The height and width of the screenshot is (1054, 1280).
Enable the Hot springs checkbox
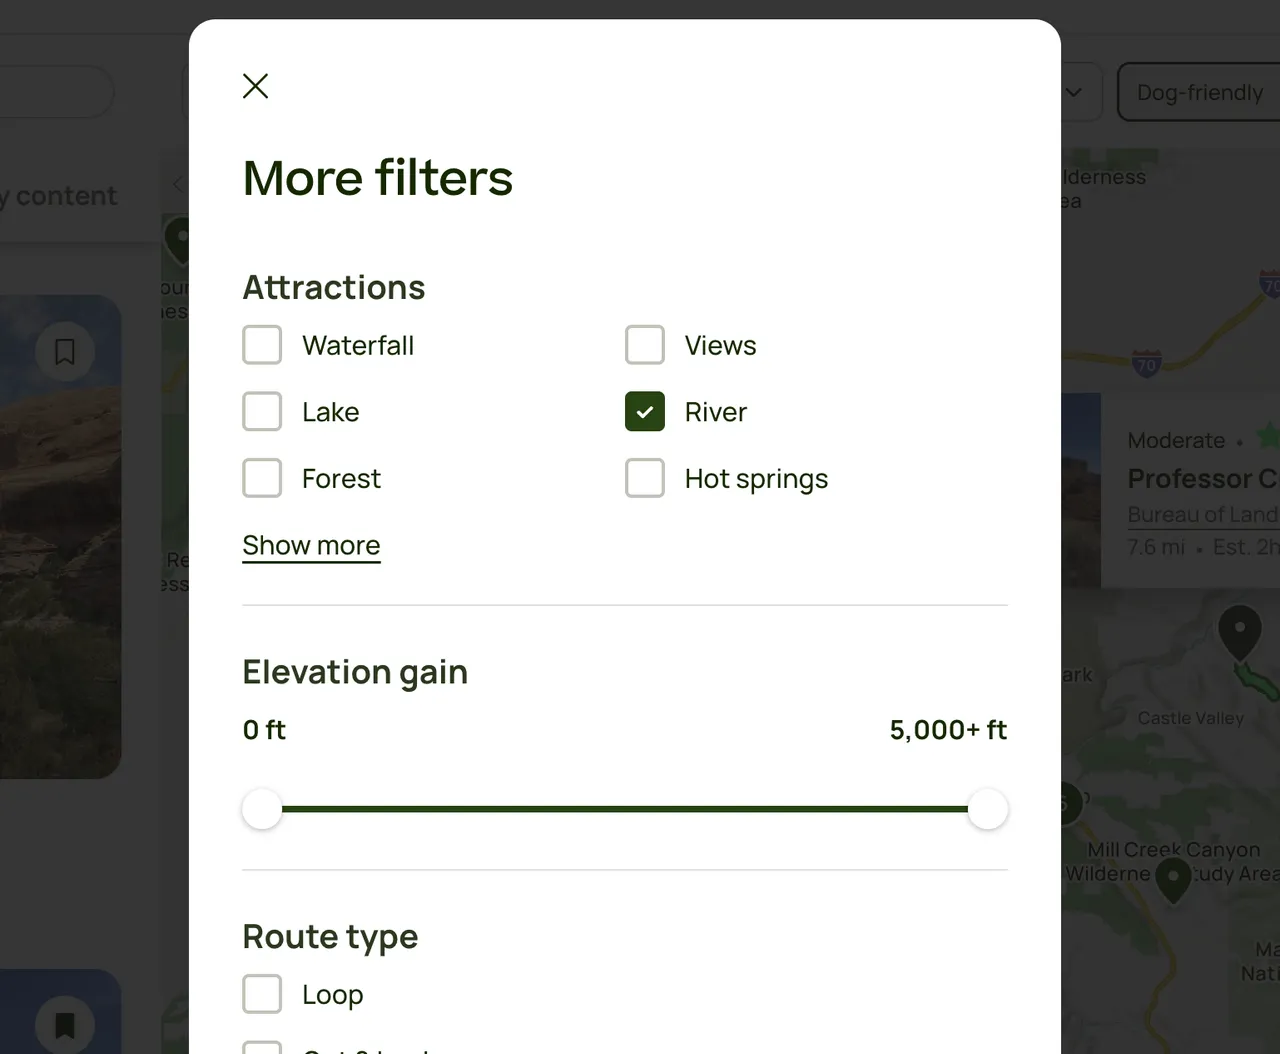tap(645, 478)
